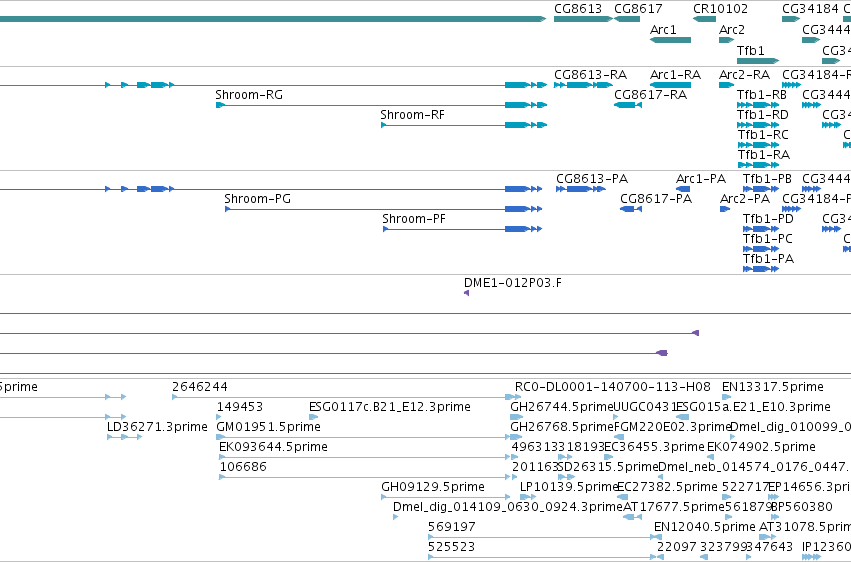The width and height of the screenshot is (851, 562).
Task: Click the CG8613 gene label
Action: coord(577,9)
